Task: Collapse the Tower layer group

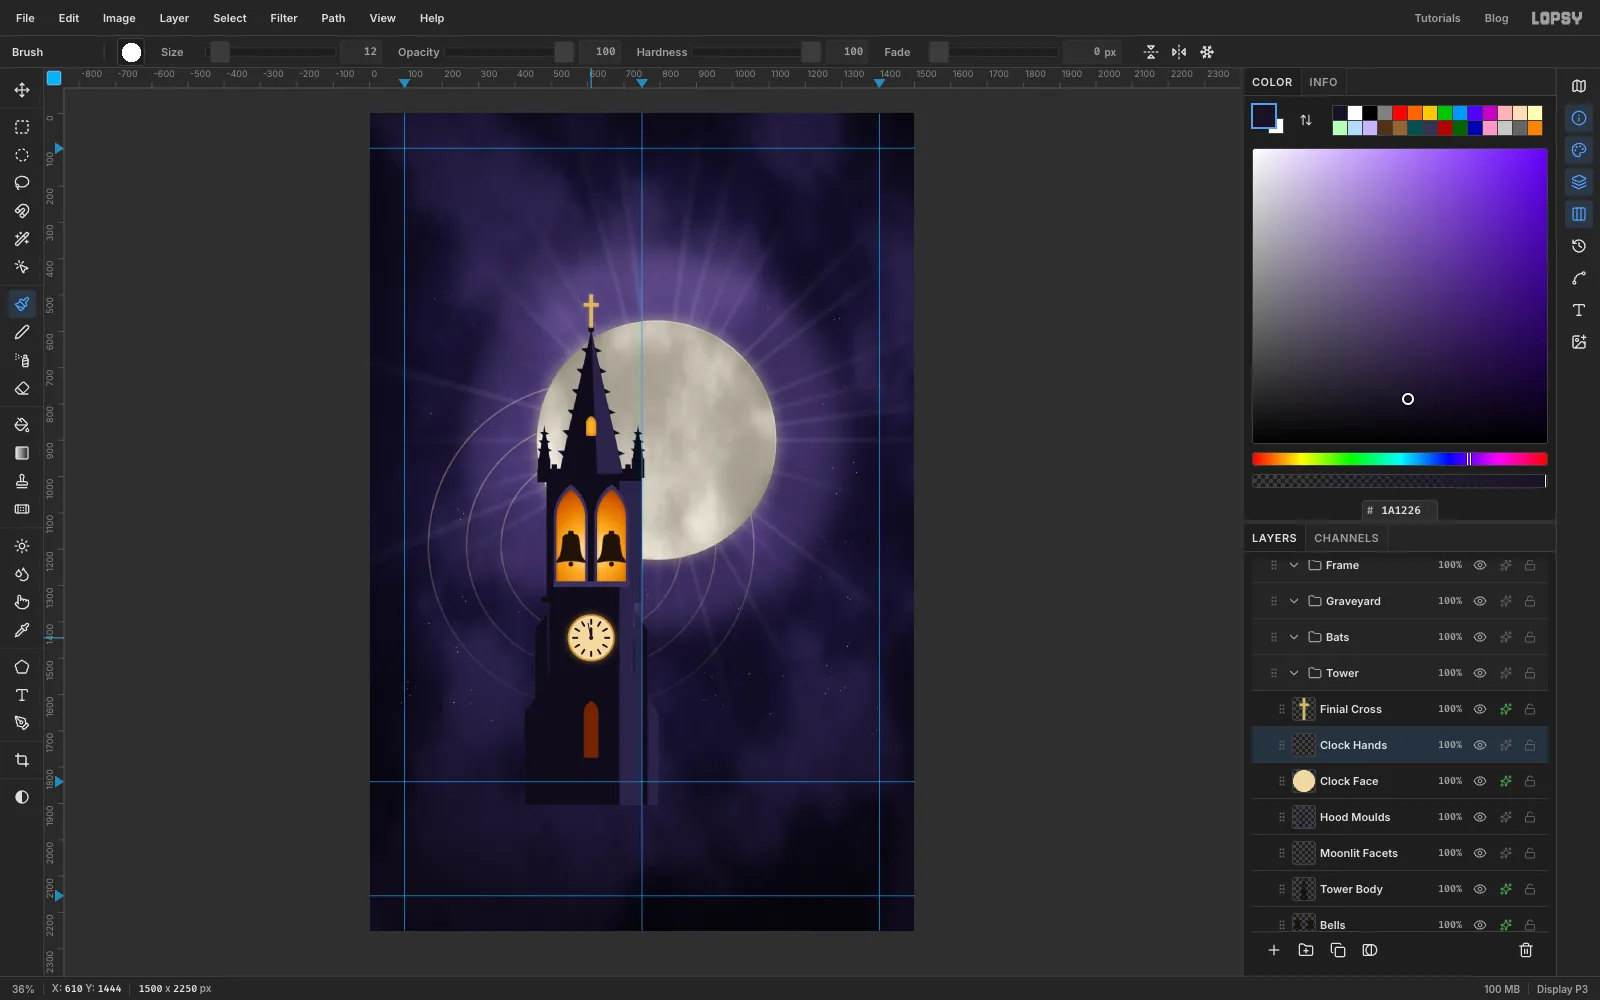Action: (1294, 673)
